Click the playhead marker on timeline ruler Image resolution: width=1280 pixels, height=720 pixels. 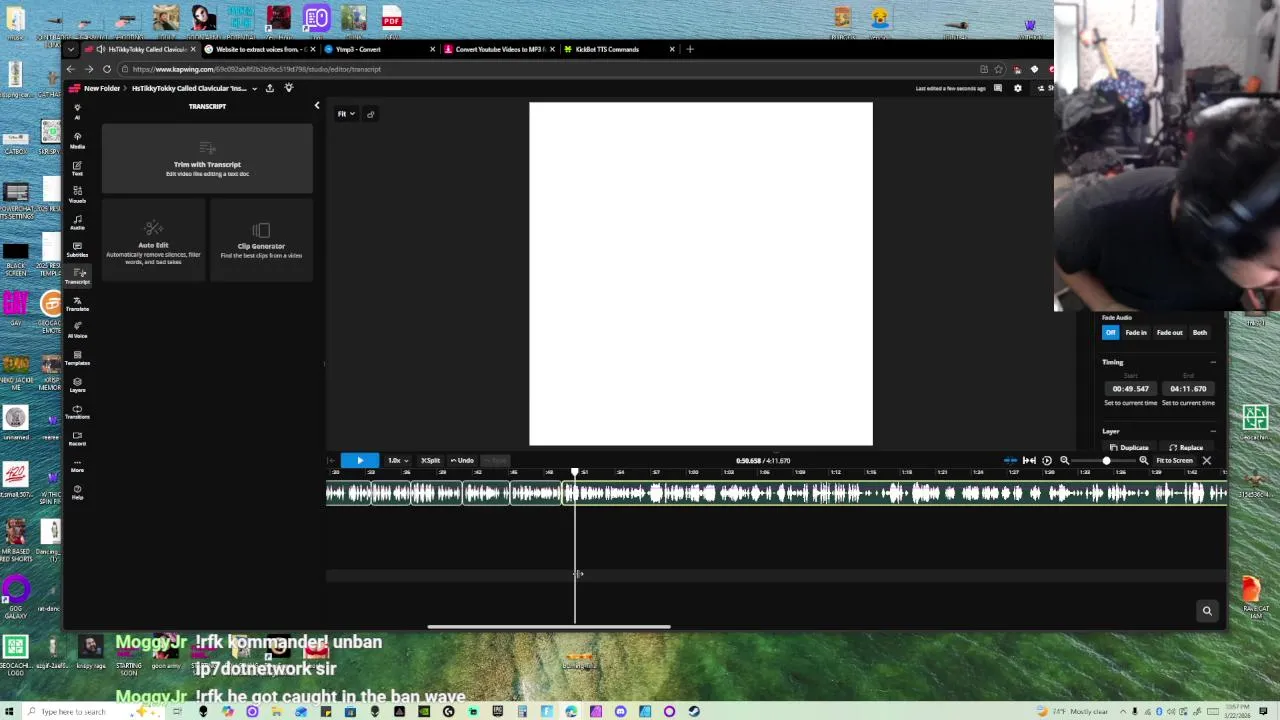click(x=575, y=471)
